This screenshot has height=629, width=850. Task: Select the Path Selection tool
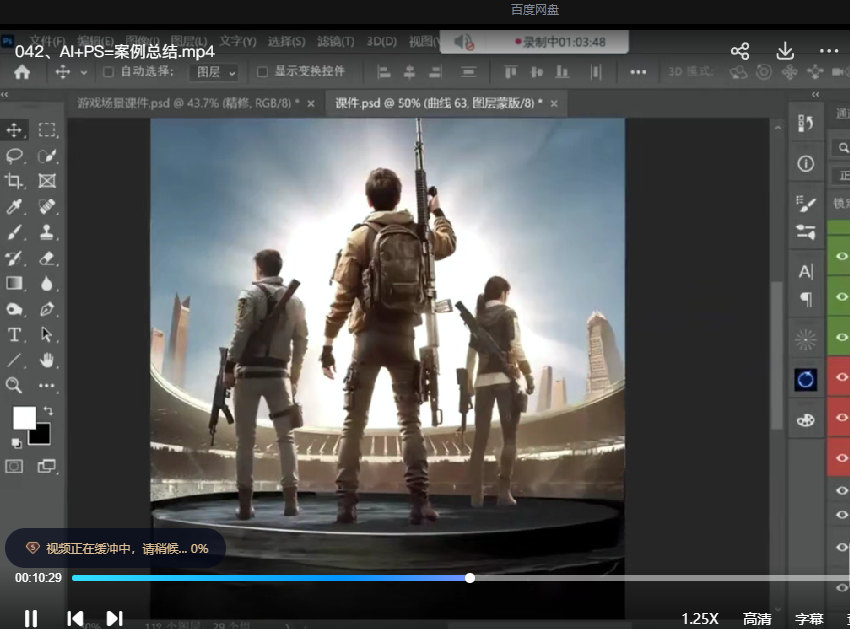click(47, 335)
